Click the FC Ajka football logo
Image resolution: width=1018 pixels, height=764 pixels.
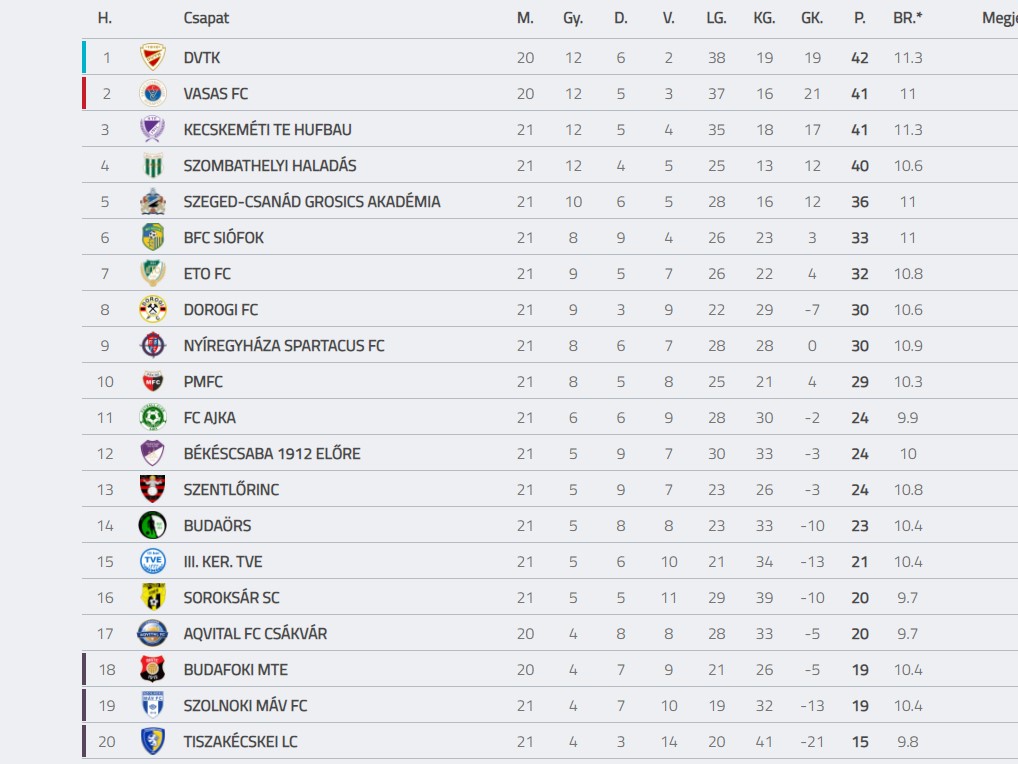pyautogui.click(x=153, y=417)
